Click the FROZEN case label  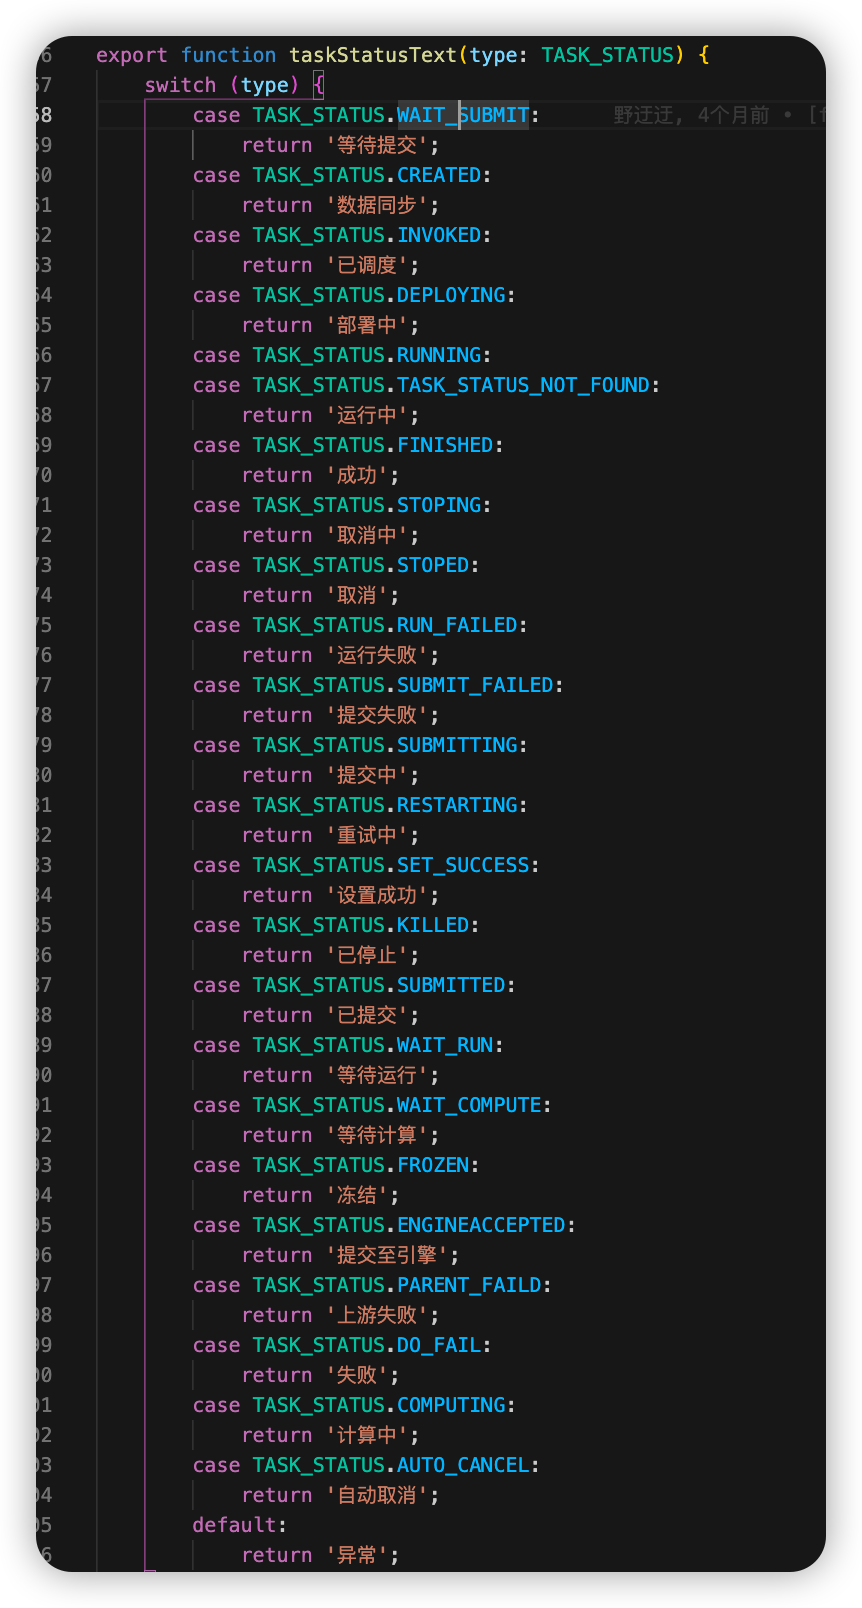433,1165
